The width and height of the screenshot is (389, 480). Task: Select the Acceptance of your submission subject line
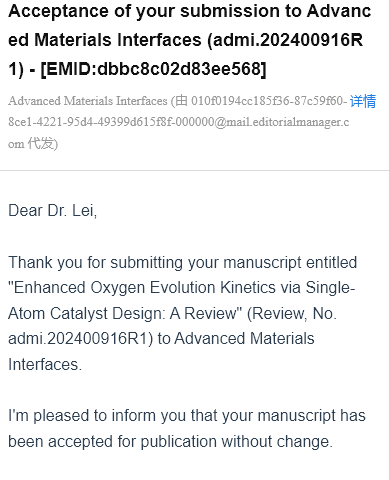190,40
